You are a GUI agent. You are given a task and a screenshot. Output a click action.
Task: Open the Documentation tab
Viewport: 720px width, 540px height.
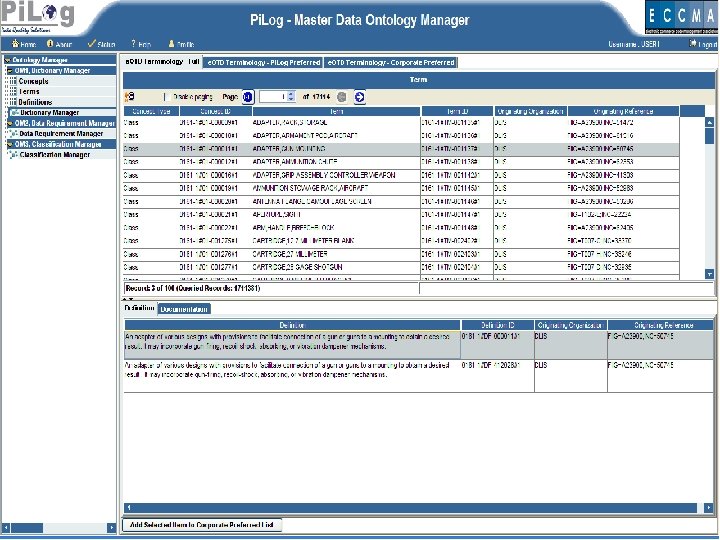click(184, 309)
